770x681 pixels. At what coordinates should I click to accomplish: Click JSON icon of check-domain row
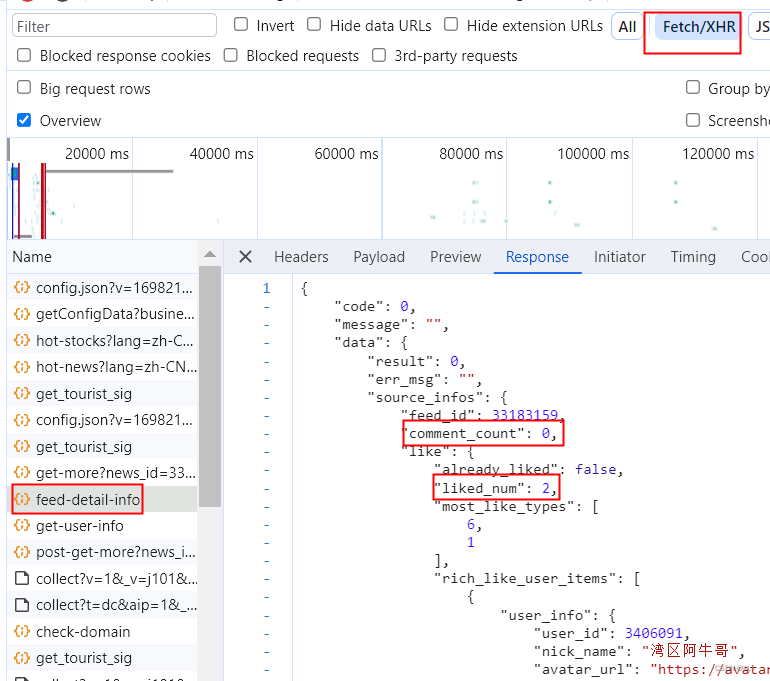22,631
